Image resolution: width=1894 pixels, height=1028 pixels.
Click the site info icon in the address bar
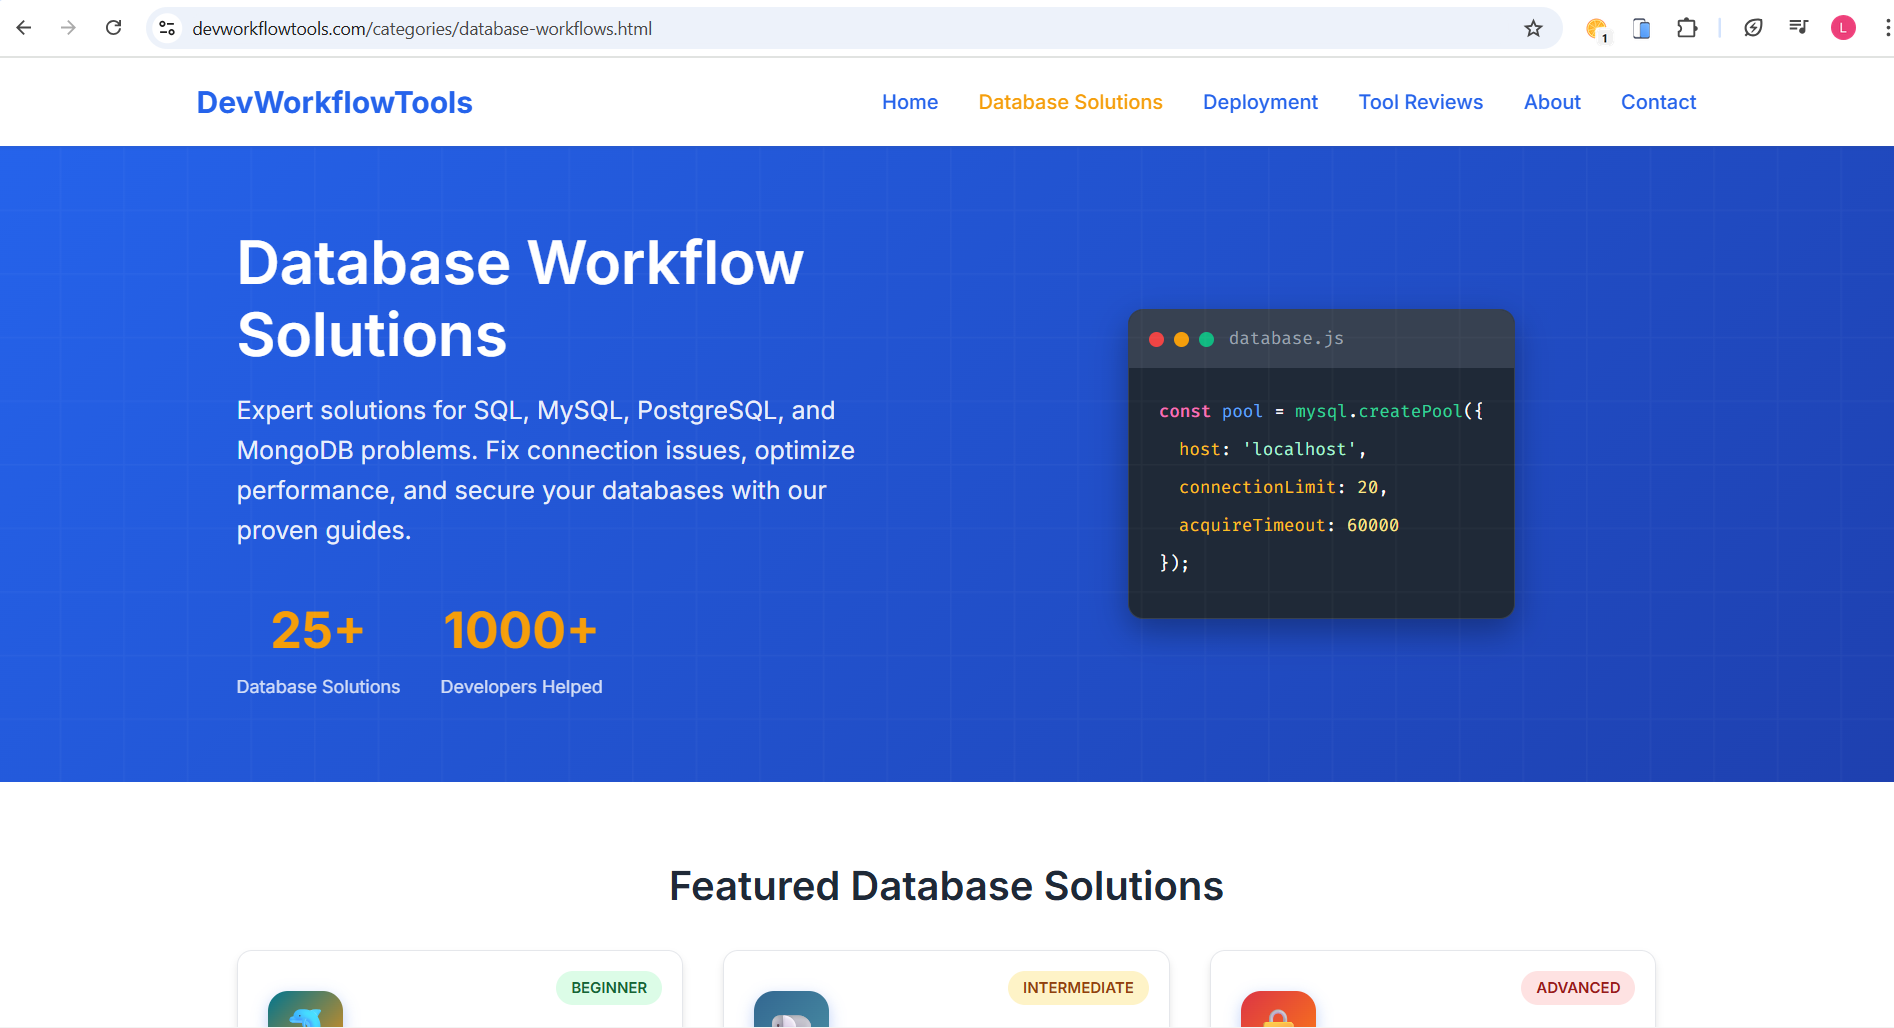(166, 28)
